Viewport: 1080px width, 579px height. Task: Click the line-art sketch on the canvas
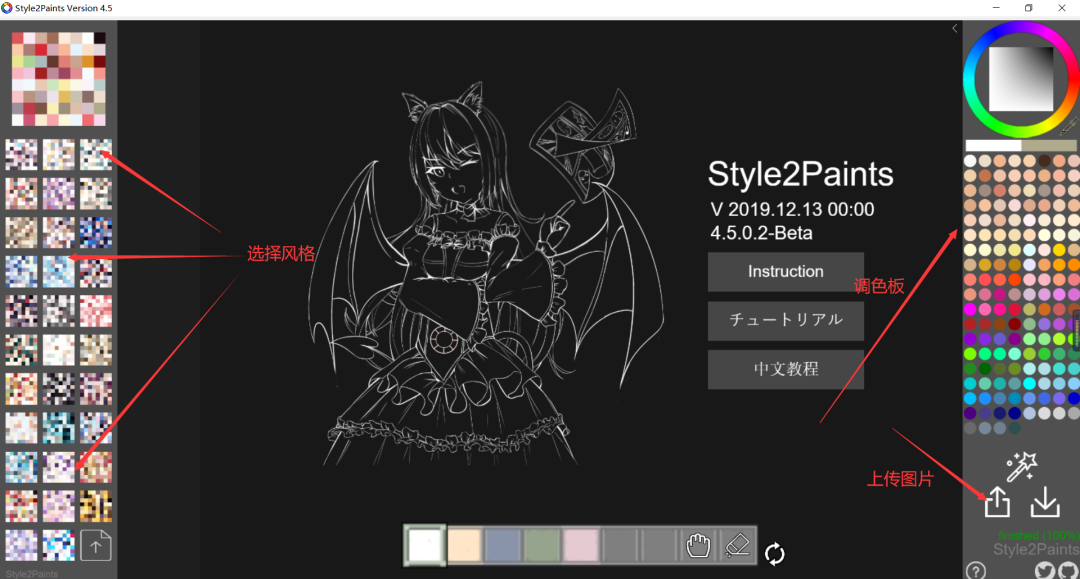click(486, 275)
